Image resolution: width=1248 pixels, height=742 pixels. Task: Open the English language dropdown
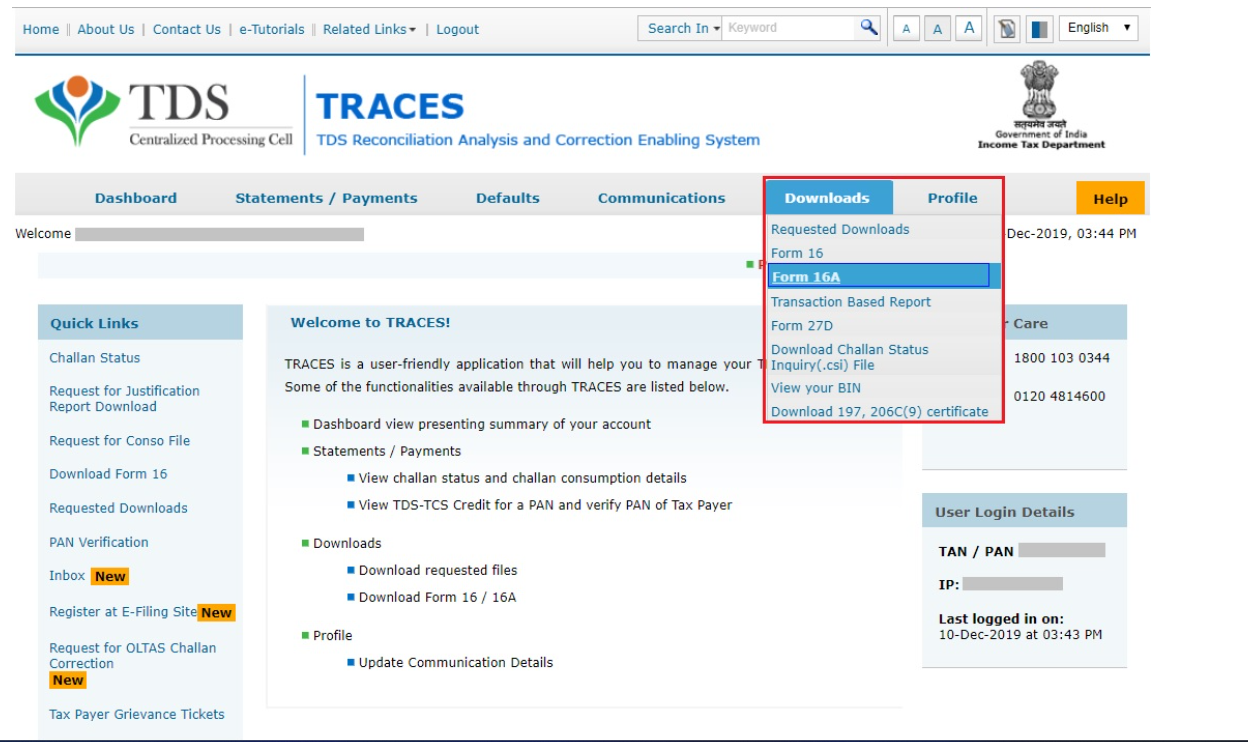click(1098, 28)
